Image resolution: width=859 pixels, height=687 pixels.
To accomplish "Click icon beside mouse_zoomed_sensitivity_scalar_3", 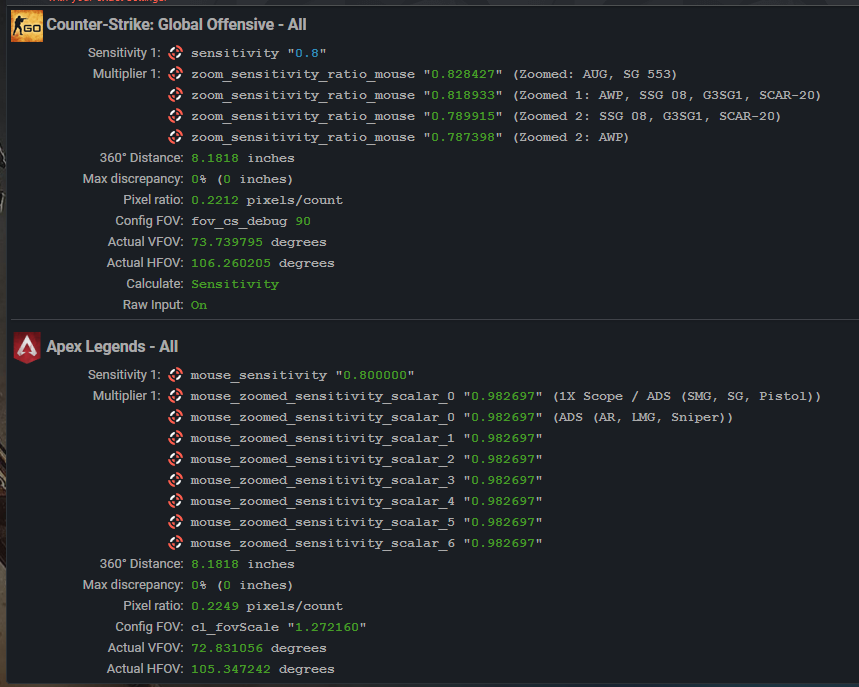I will coord(175,480).
